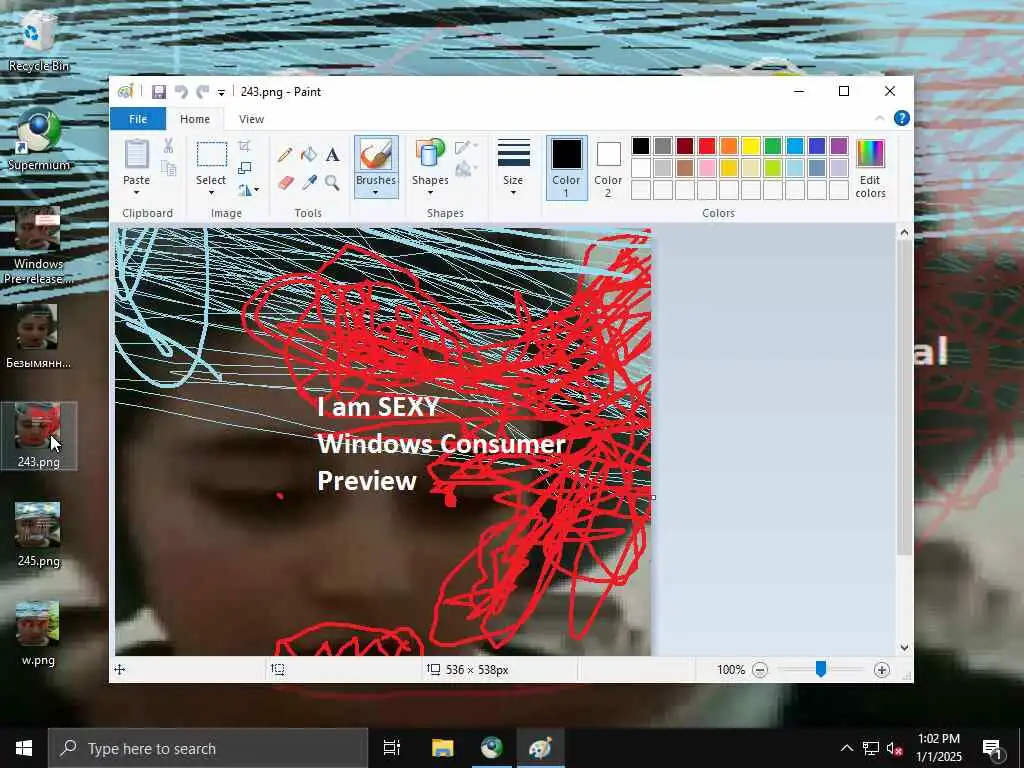Select the Supermium desktop shortcut
This screenshot has height=768, width=1024.
[39, 139]
